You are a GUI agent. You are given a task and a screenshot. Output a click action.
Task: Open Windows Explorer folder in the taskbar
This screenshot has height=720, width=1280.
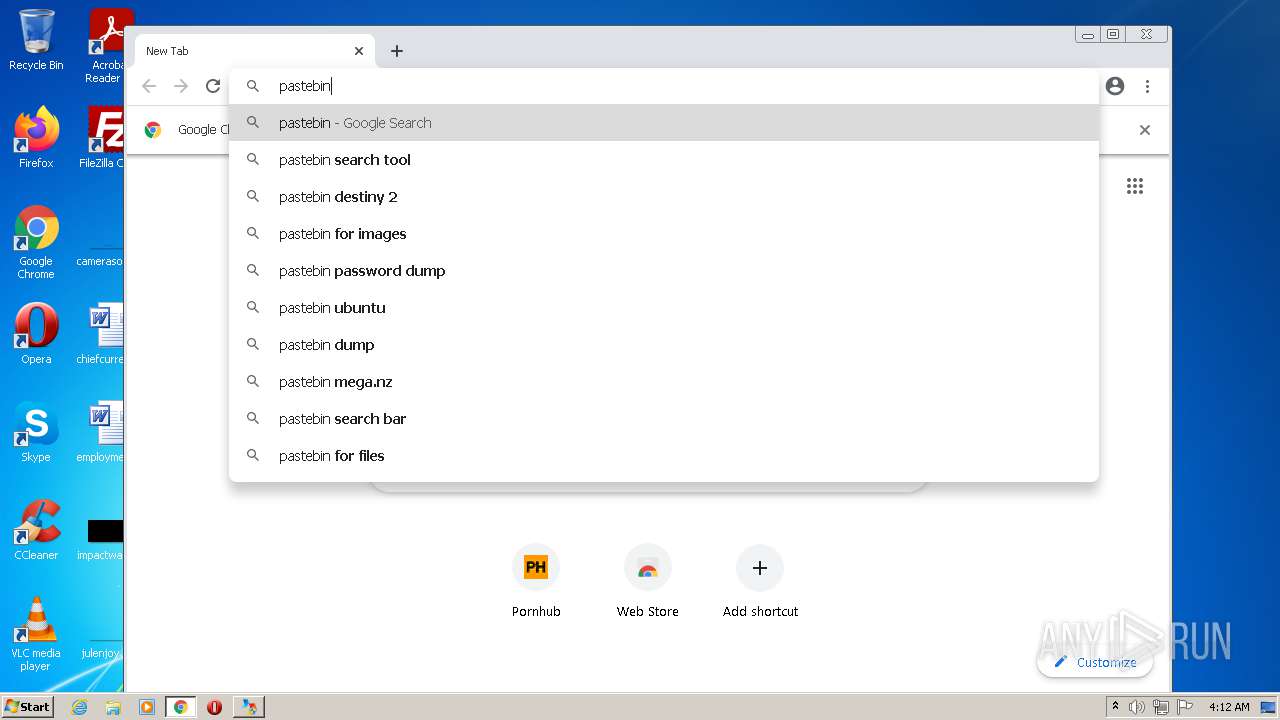[x=113, y=707]
